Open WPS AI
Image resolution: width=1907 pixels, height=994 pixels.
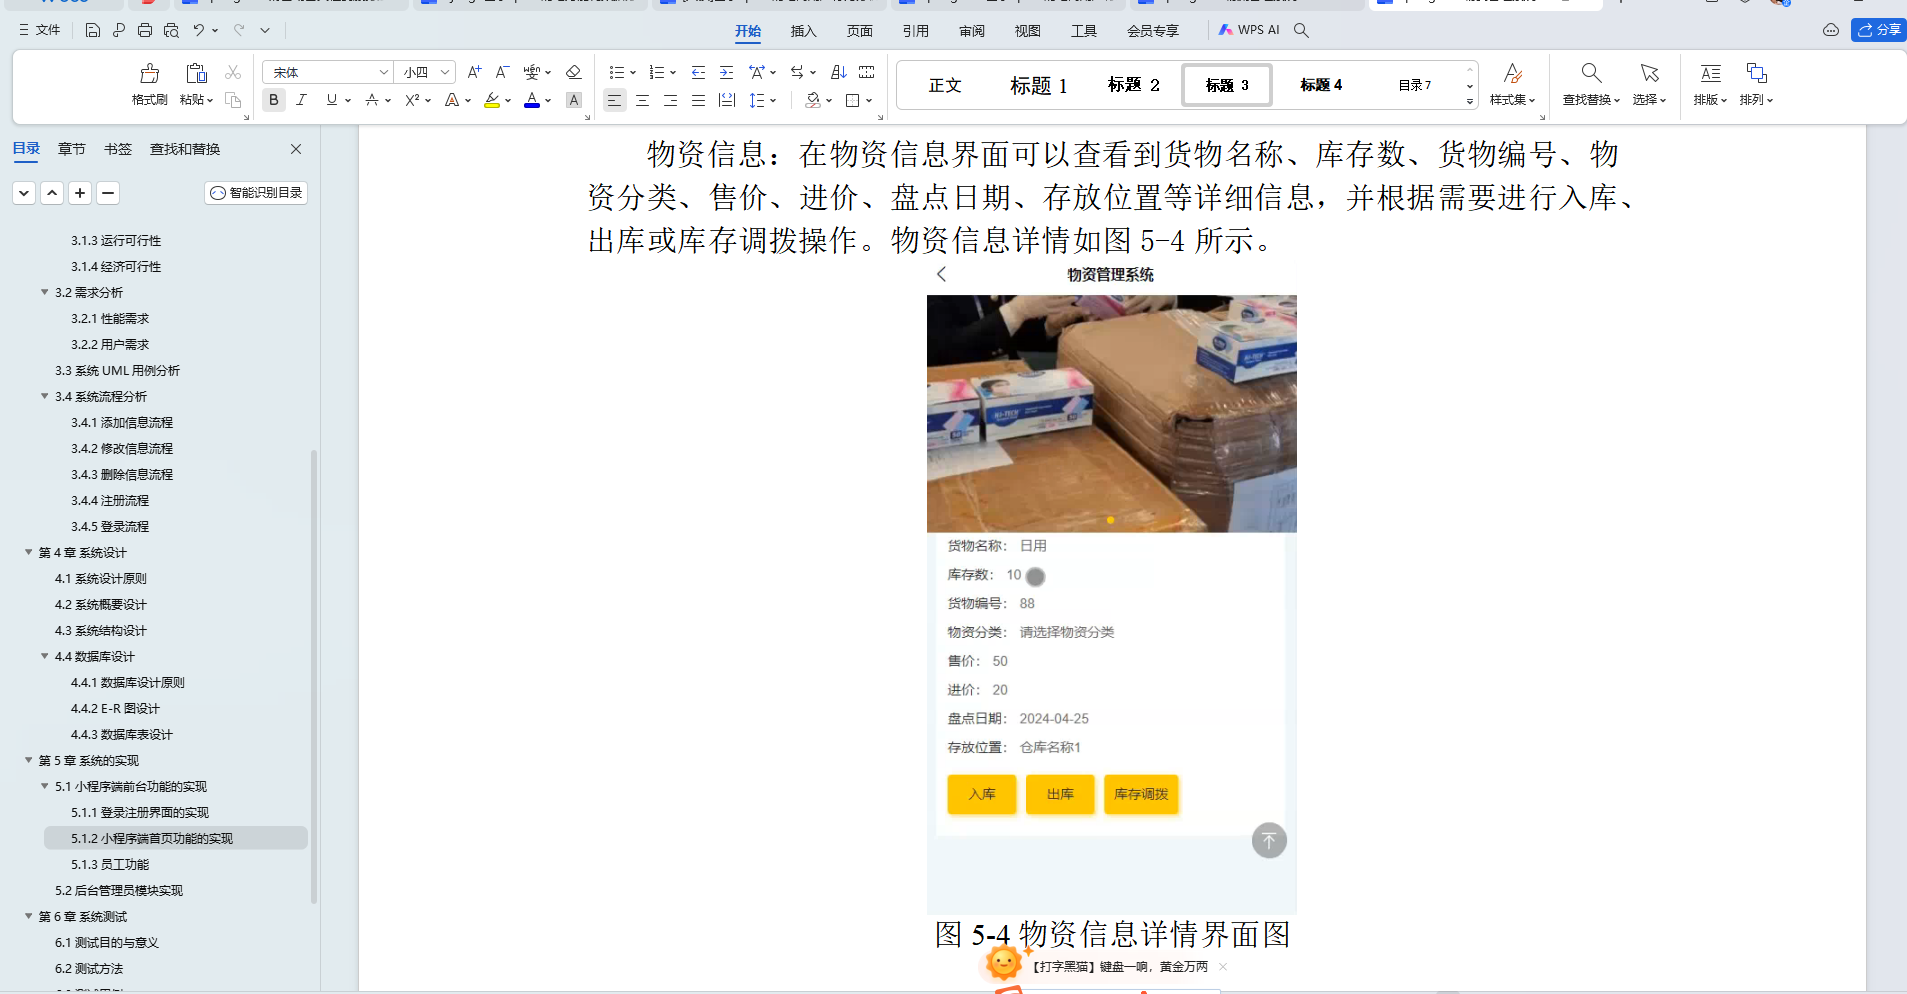coord(1248,30)
